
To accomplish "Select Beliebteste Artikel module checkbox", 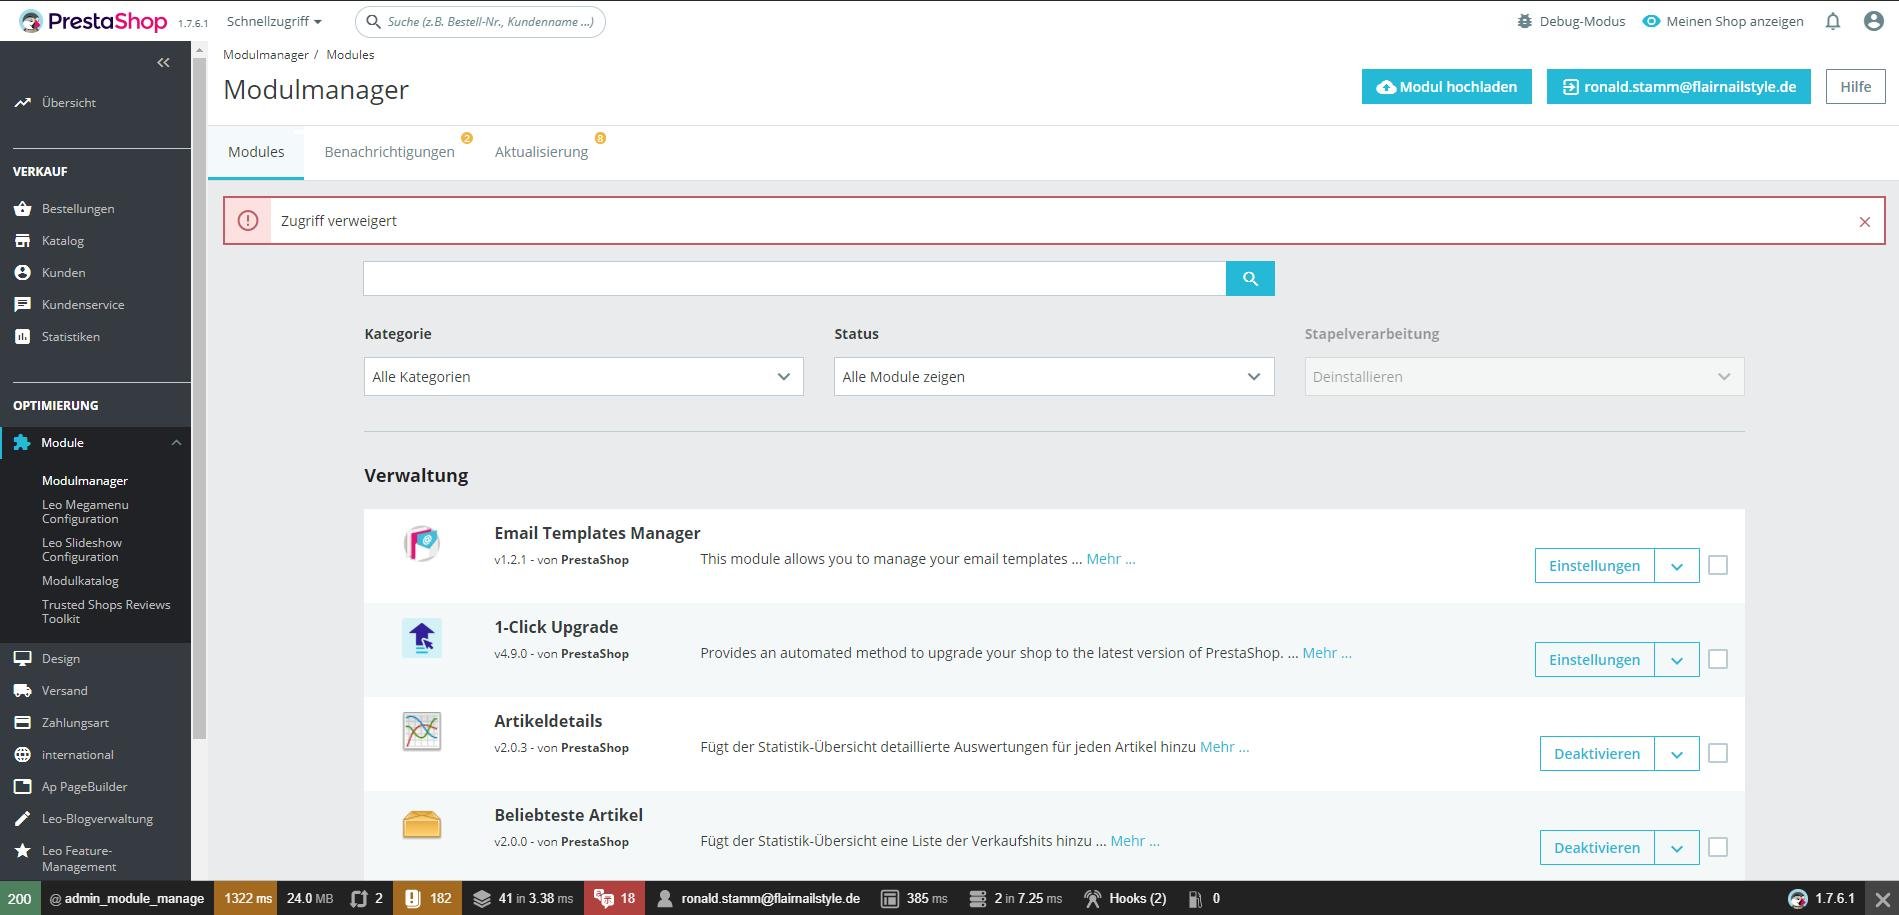I will coord(1718,848).
